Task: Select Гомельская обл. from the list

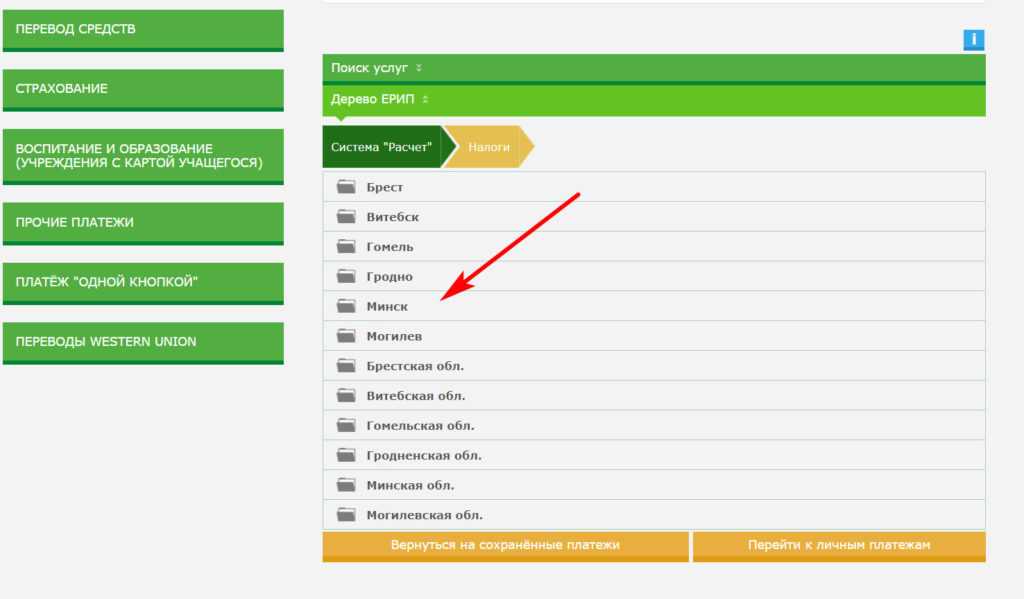Action: point(420,426)
